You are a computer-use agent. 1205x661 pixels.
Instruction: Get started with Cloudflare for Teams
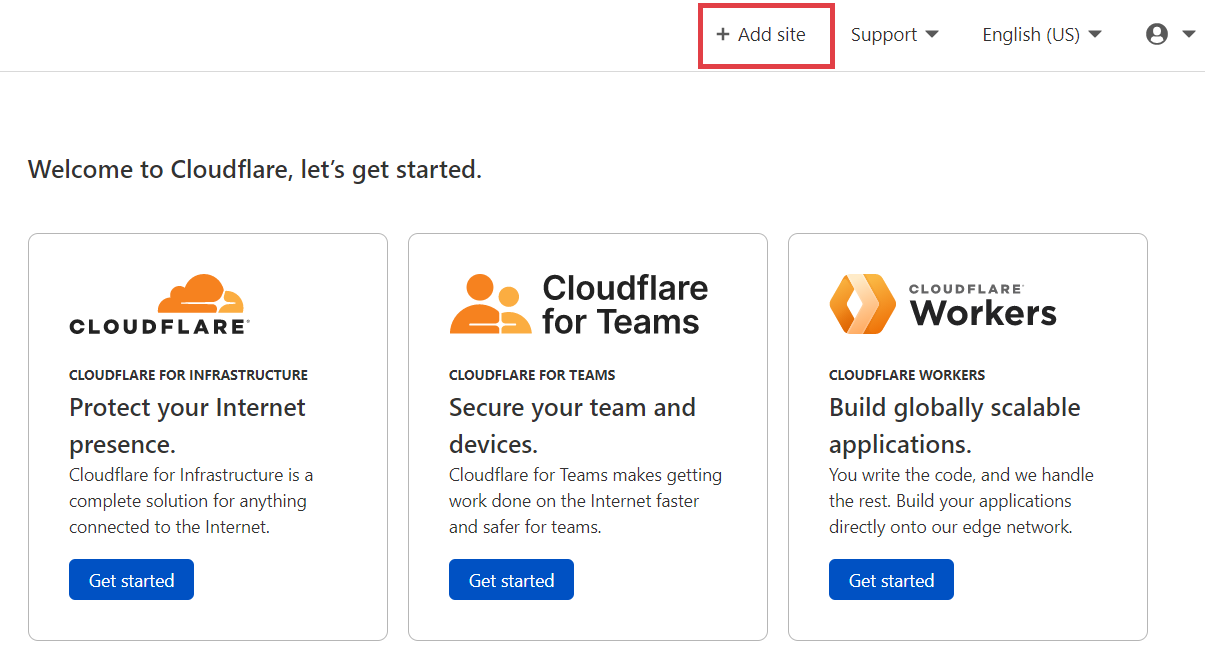(511, 580)
